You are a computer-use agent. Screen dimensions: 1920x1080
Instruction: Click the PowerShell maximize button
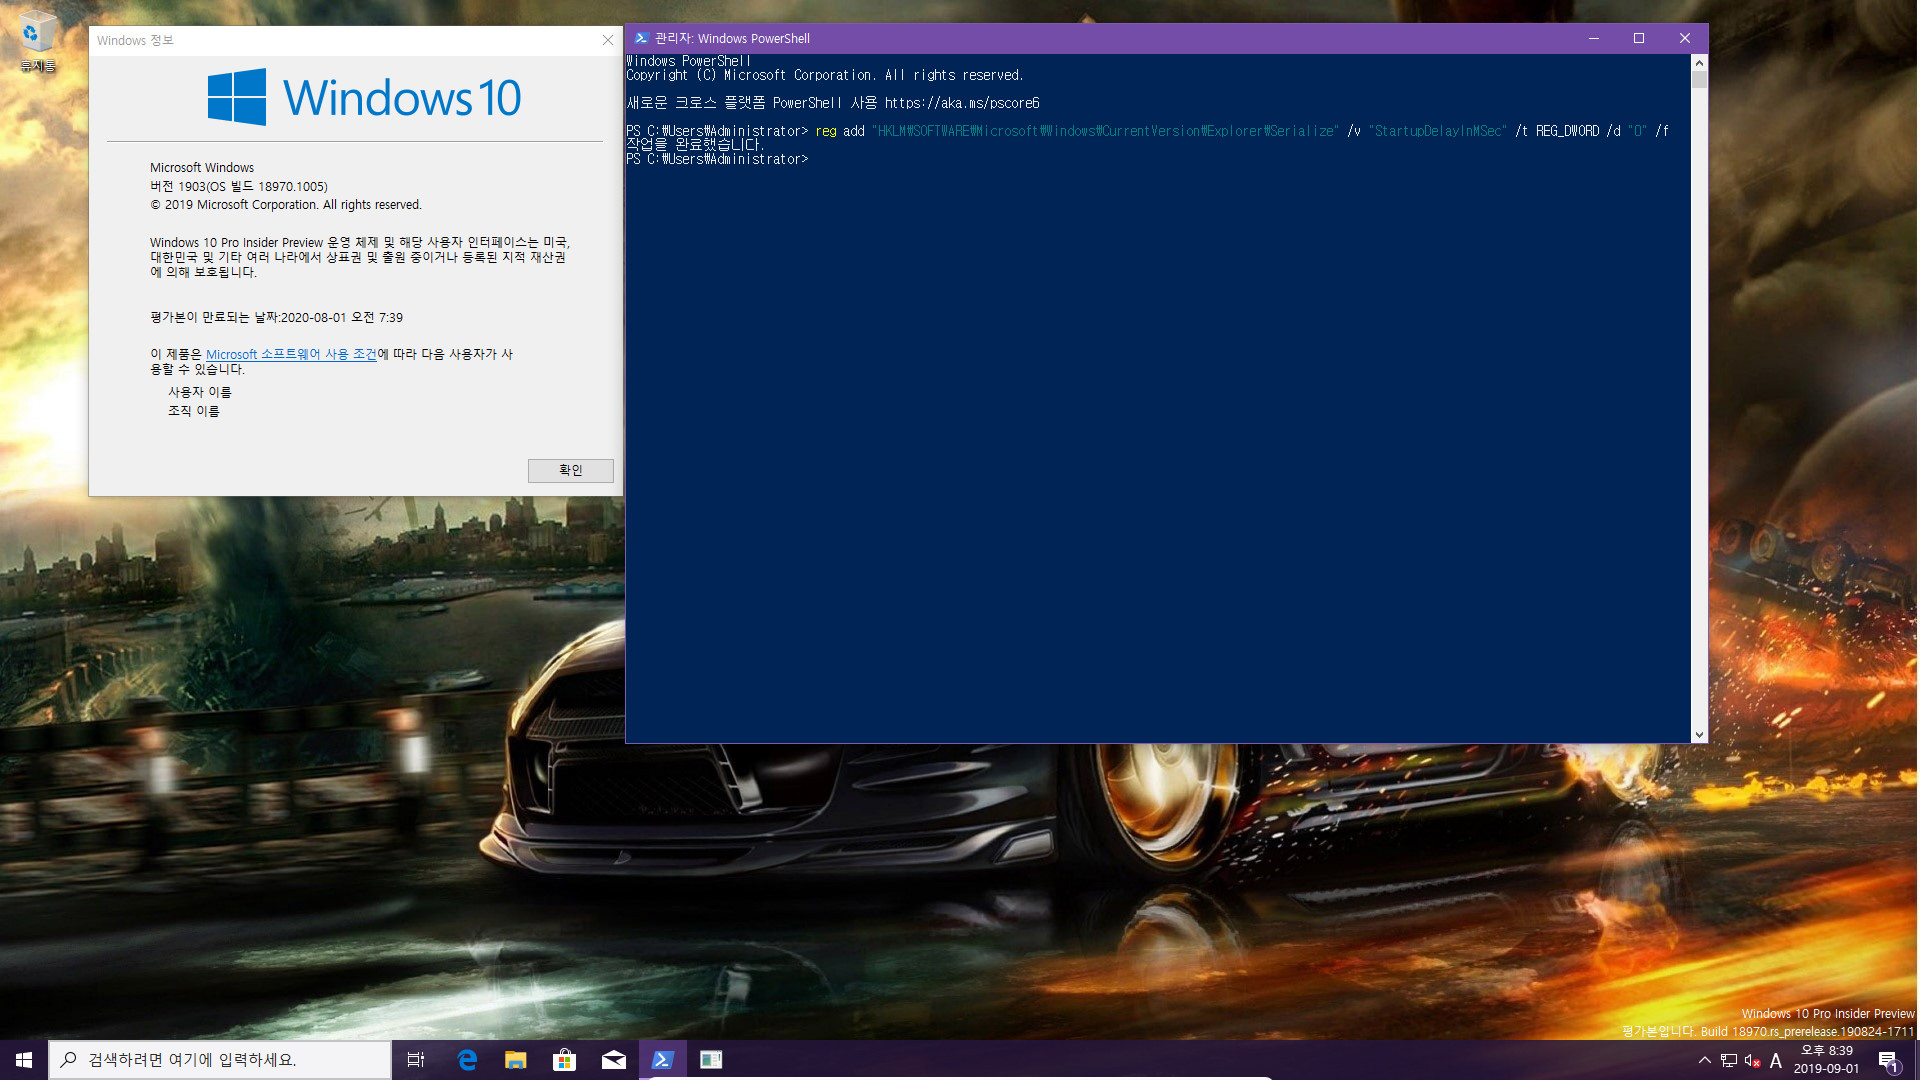(x=1639, y=38)
